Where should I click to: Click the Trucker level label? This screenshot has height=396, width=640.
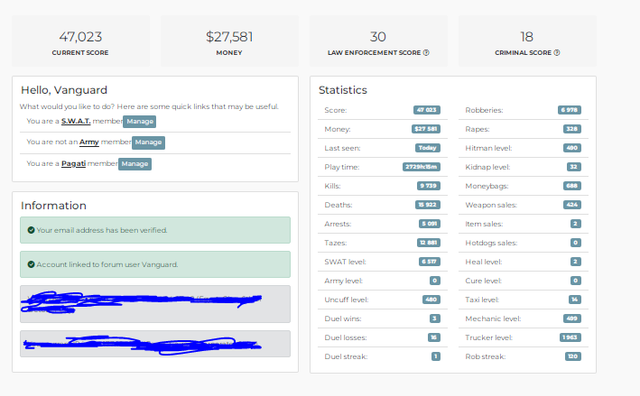[489, 338]
